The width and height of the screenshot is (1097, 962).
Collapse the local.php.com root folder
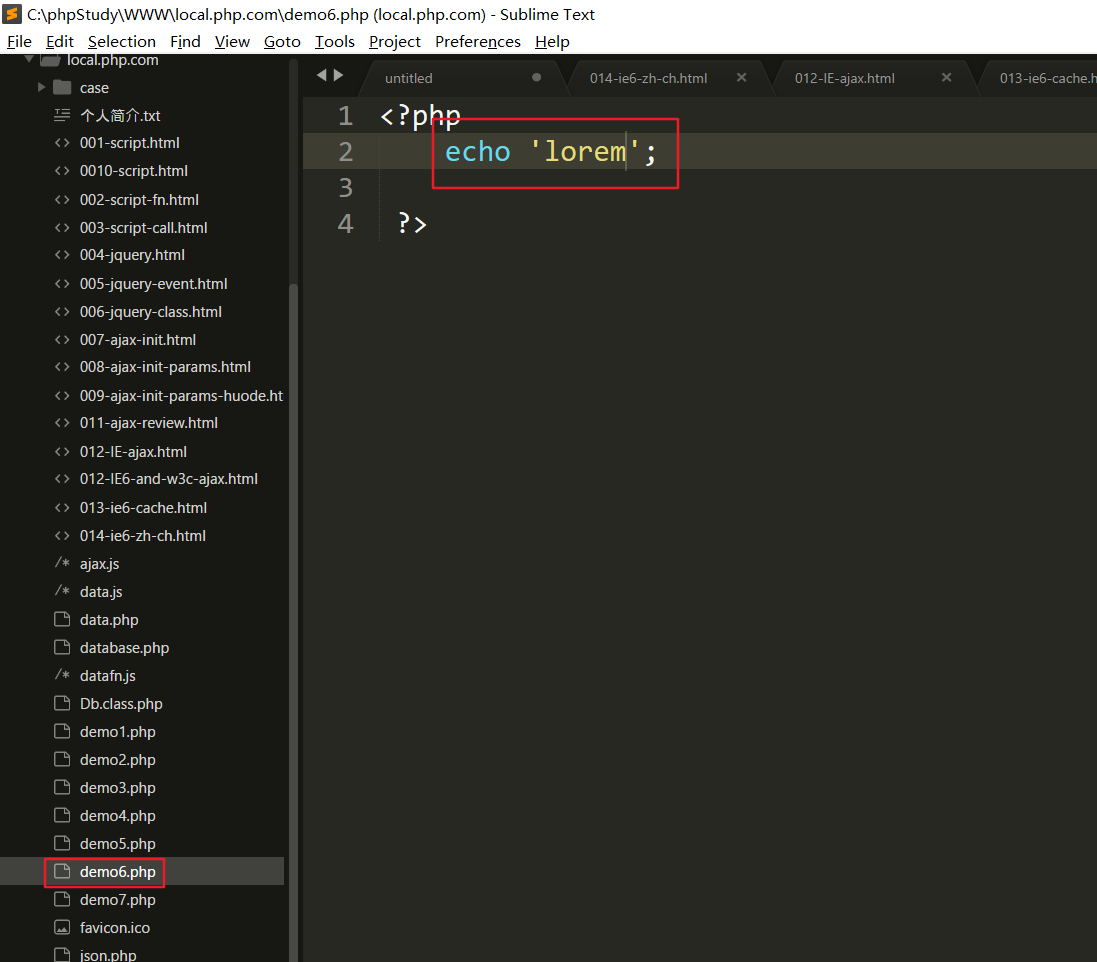pos(29,61)
